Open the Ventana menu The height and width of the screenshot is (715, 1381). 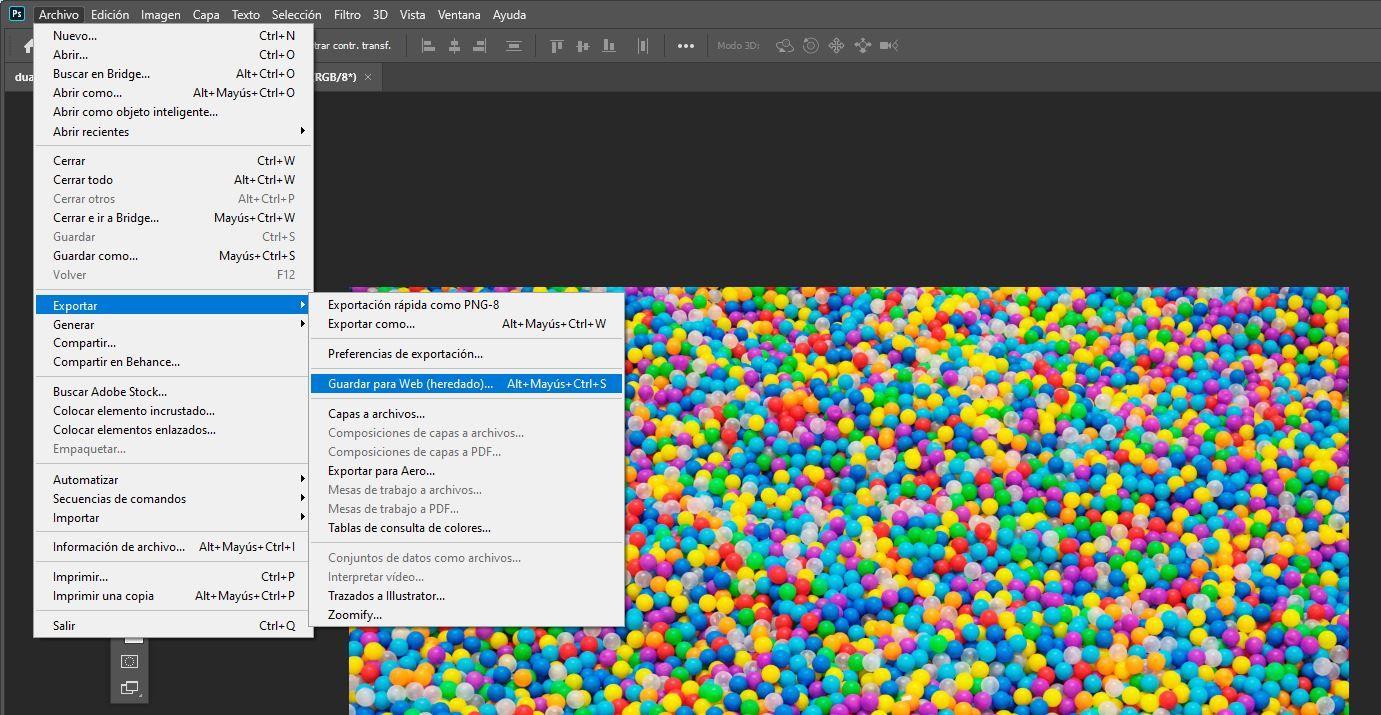pyautogui.click(x=459, y=15)
